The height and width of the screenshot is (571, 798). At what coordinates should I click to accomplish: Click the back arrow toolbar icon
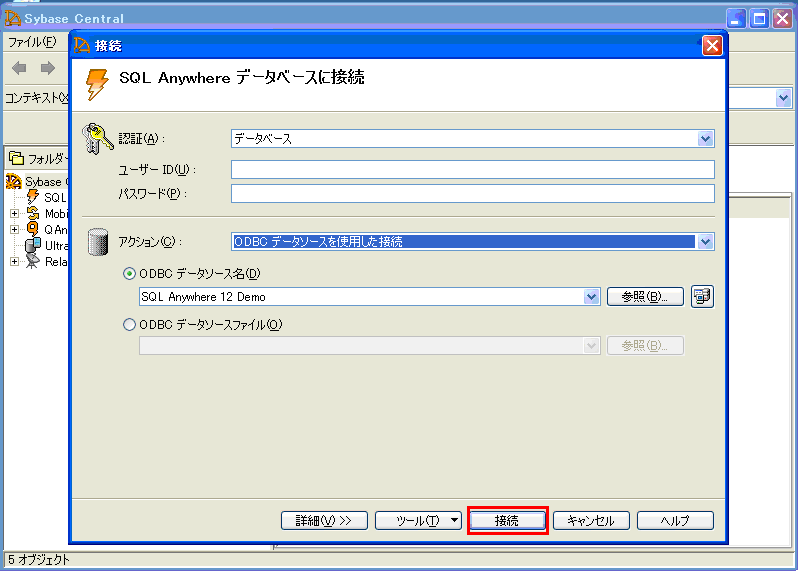click(19, 68)
